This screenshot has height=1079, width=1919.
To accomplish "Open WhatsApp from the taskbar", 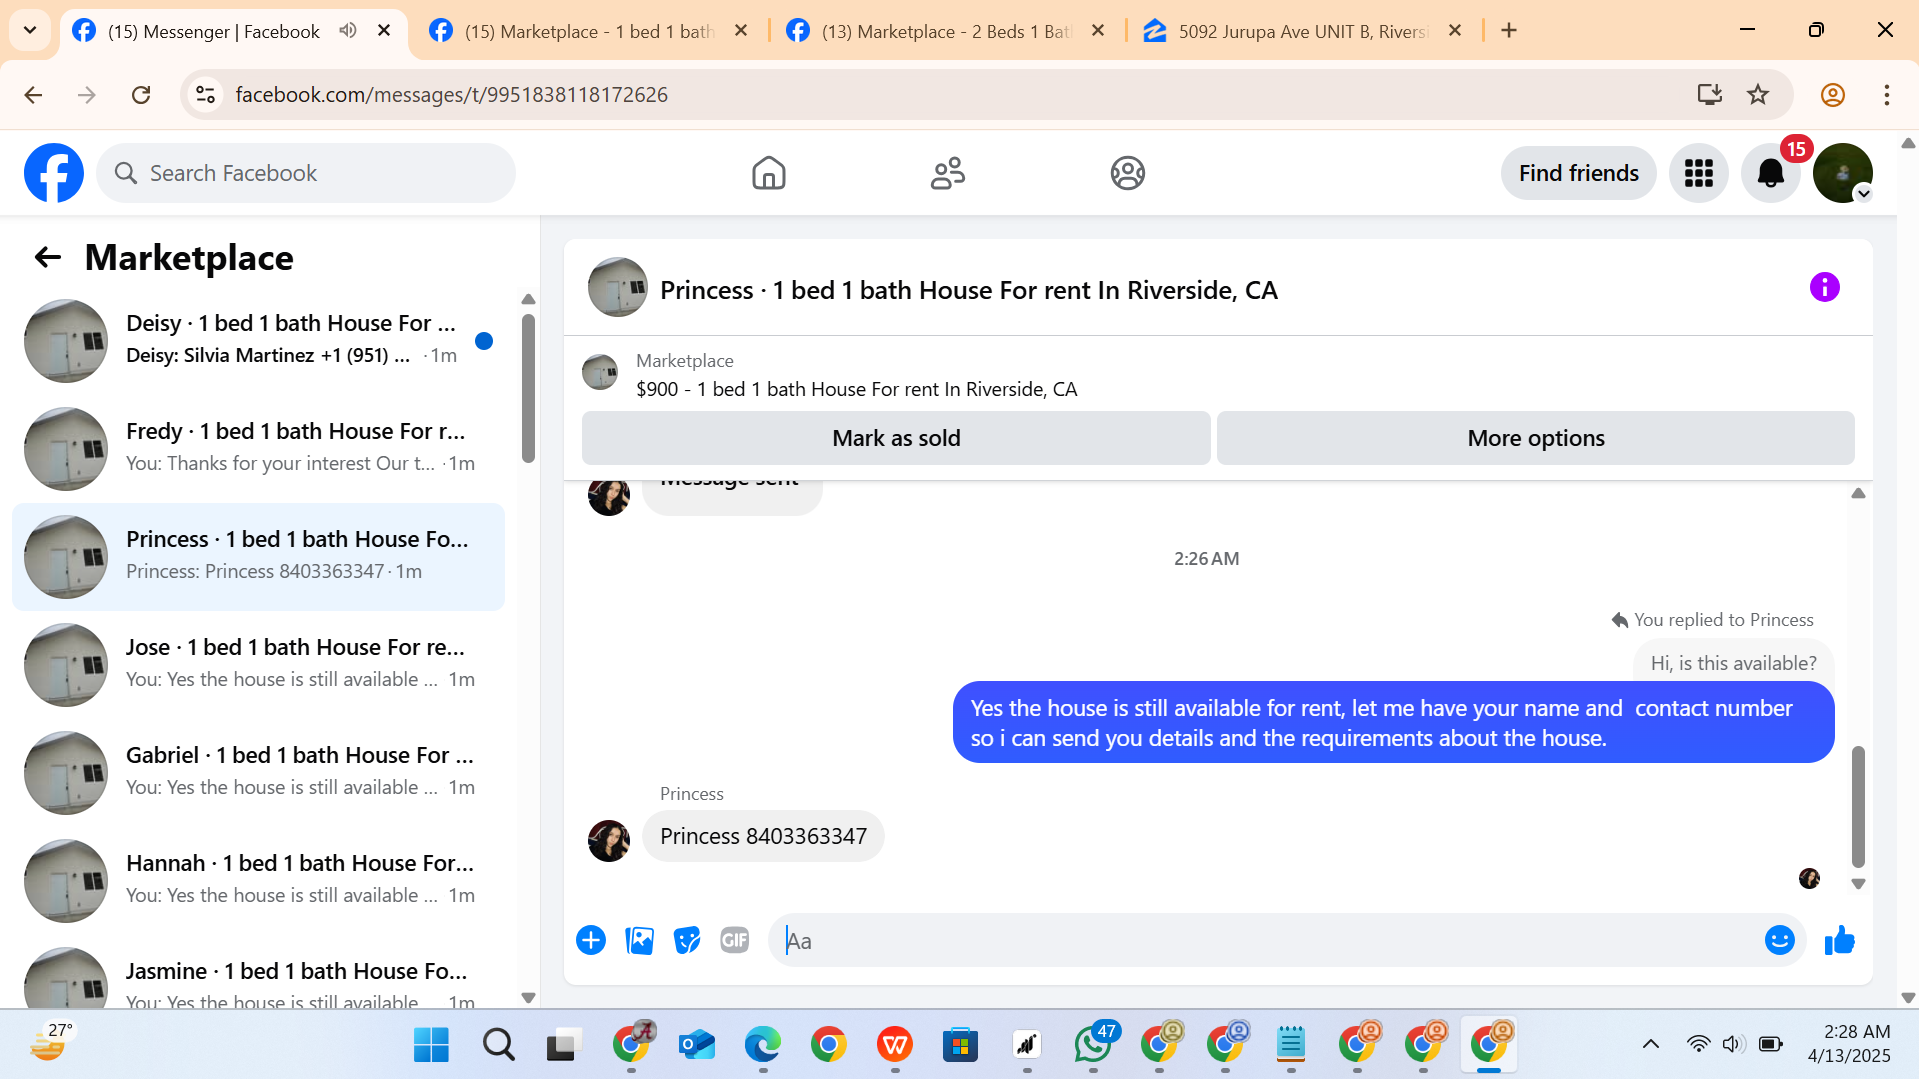I will point(1093,1045).
